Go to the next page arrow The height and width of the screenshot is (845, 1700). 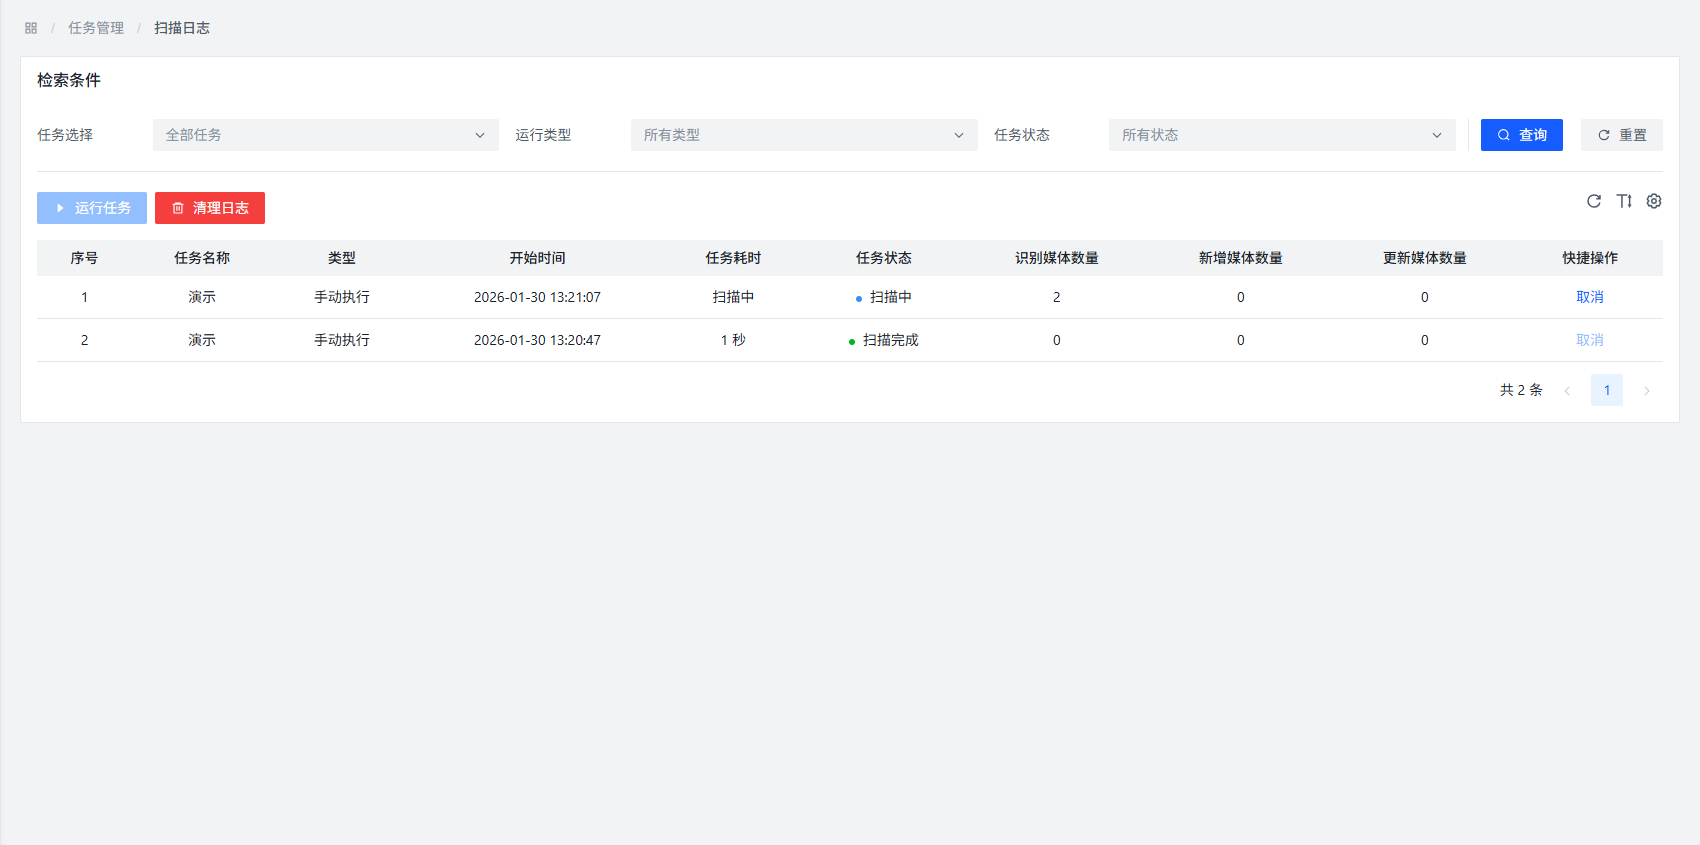click(x=1646, y=391)
